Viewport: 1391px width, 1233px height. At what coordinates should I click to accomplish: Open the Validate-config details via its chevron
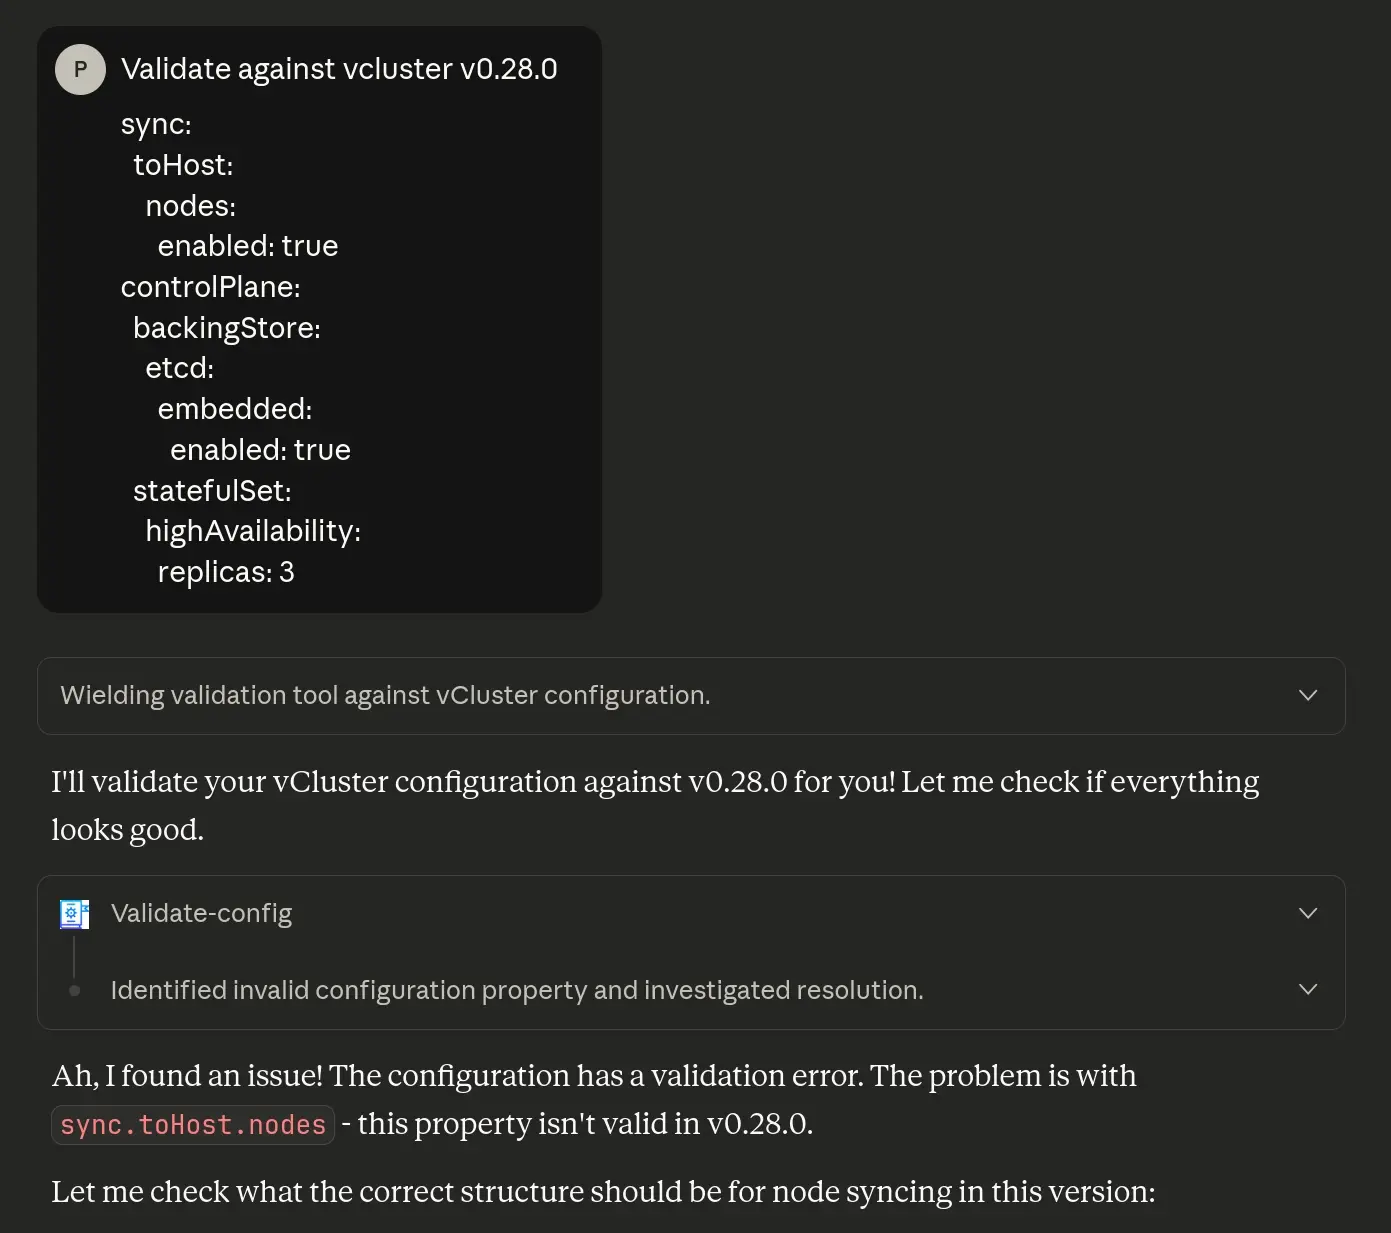(x=1307, y=913)
